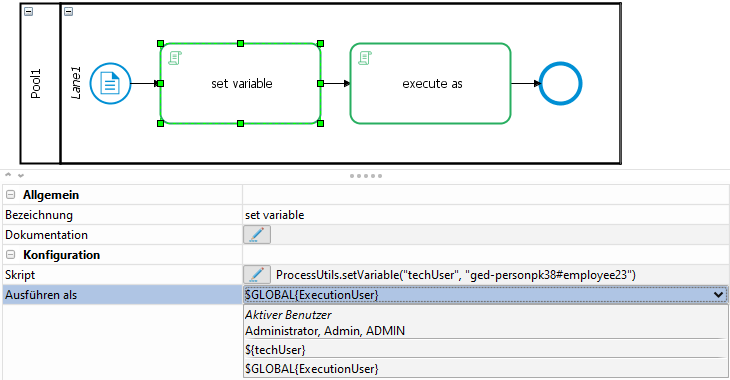Click bottom-center handle of set variable task
The height and width of the screenshot is (380, 730).
coord(240,123)
